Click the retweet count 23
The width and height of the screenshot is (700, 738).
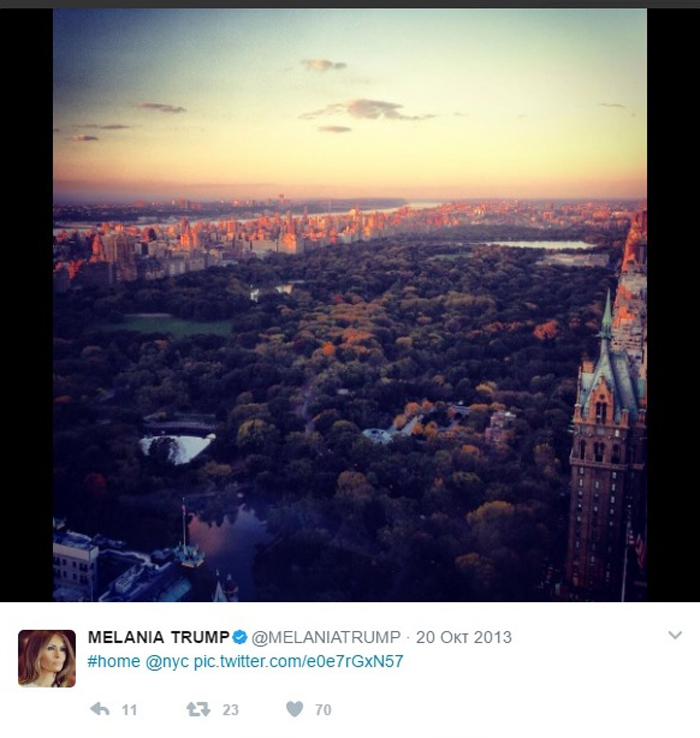tap(230, 710)
